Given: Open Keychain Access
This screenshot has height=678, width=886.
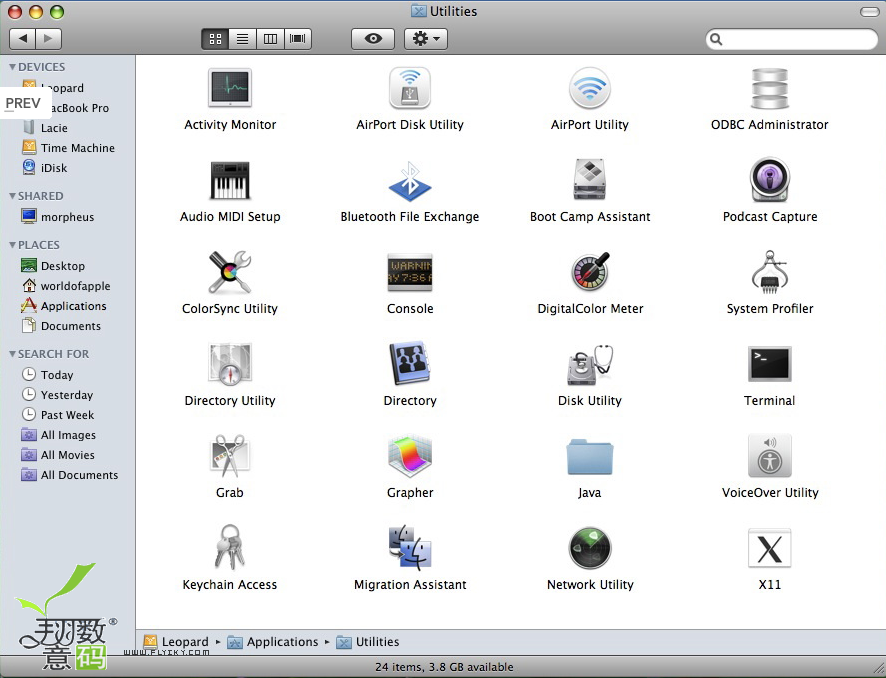Looking at the screenshot, I should 229,547.
